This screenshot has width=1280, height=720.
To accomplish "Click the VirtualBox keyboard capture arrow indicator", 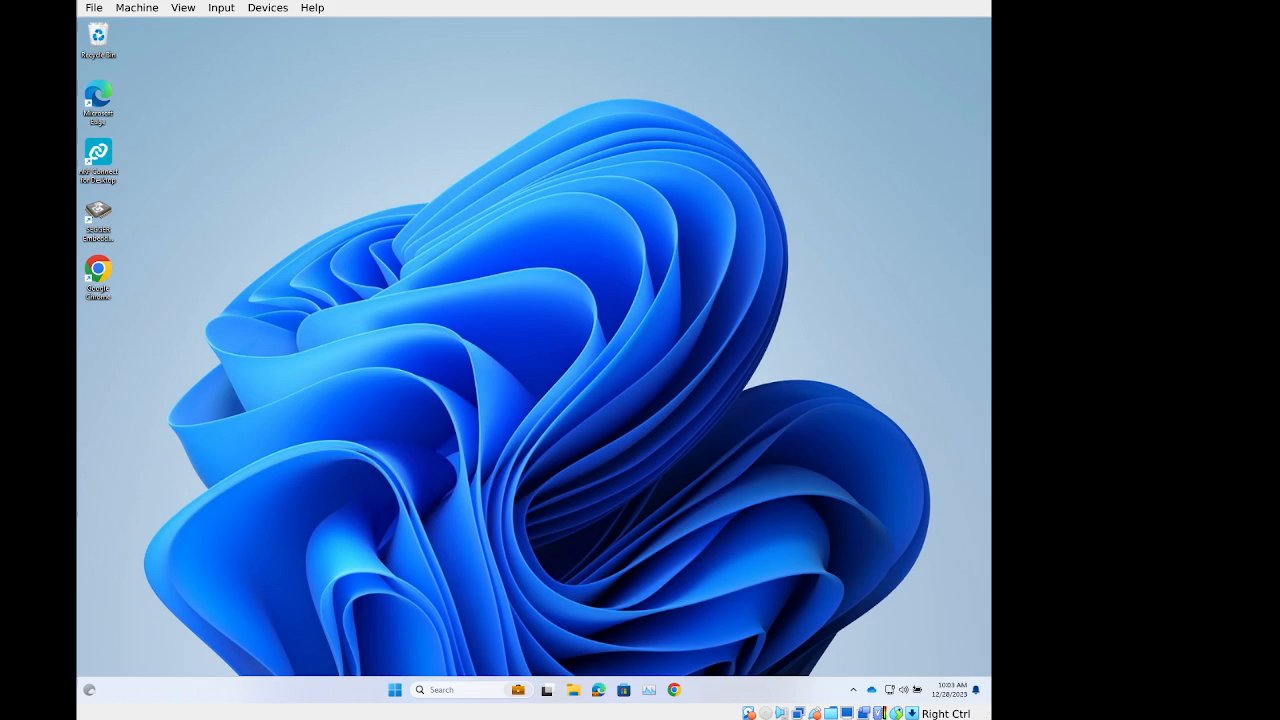I will coord(912,713).
